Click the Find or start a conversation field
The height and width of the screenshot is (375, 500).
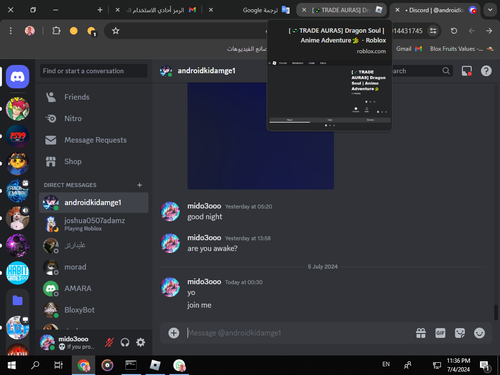coord(94,71)
